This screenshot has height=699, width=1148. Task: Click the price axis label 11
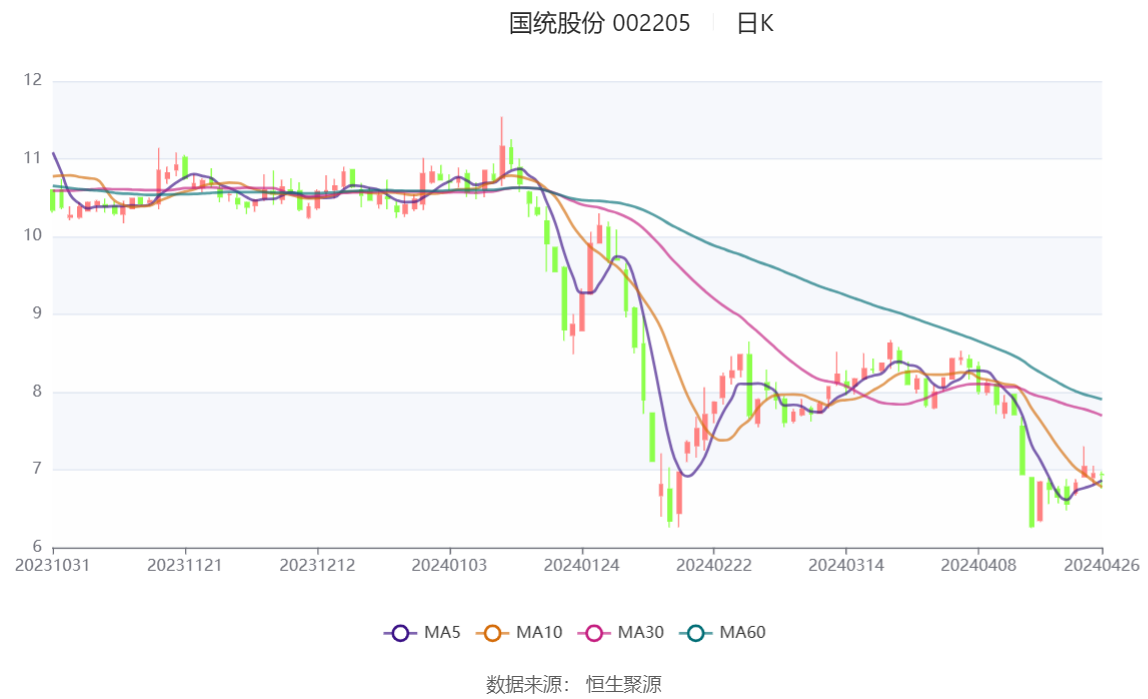(x=33, y=157)
